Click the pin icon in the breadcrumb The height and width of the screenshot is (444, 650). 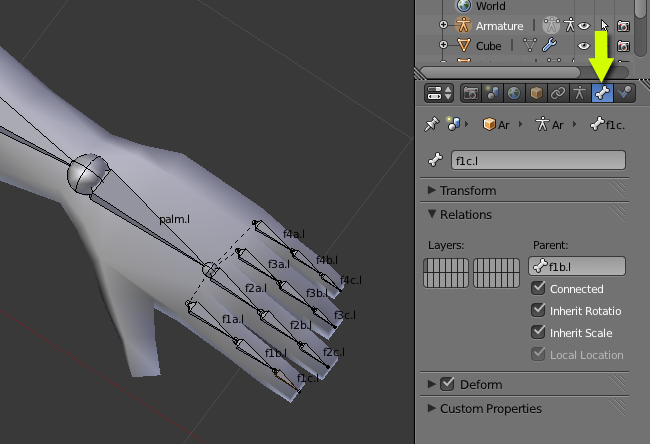click(x=432, y=124)
